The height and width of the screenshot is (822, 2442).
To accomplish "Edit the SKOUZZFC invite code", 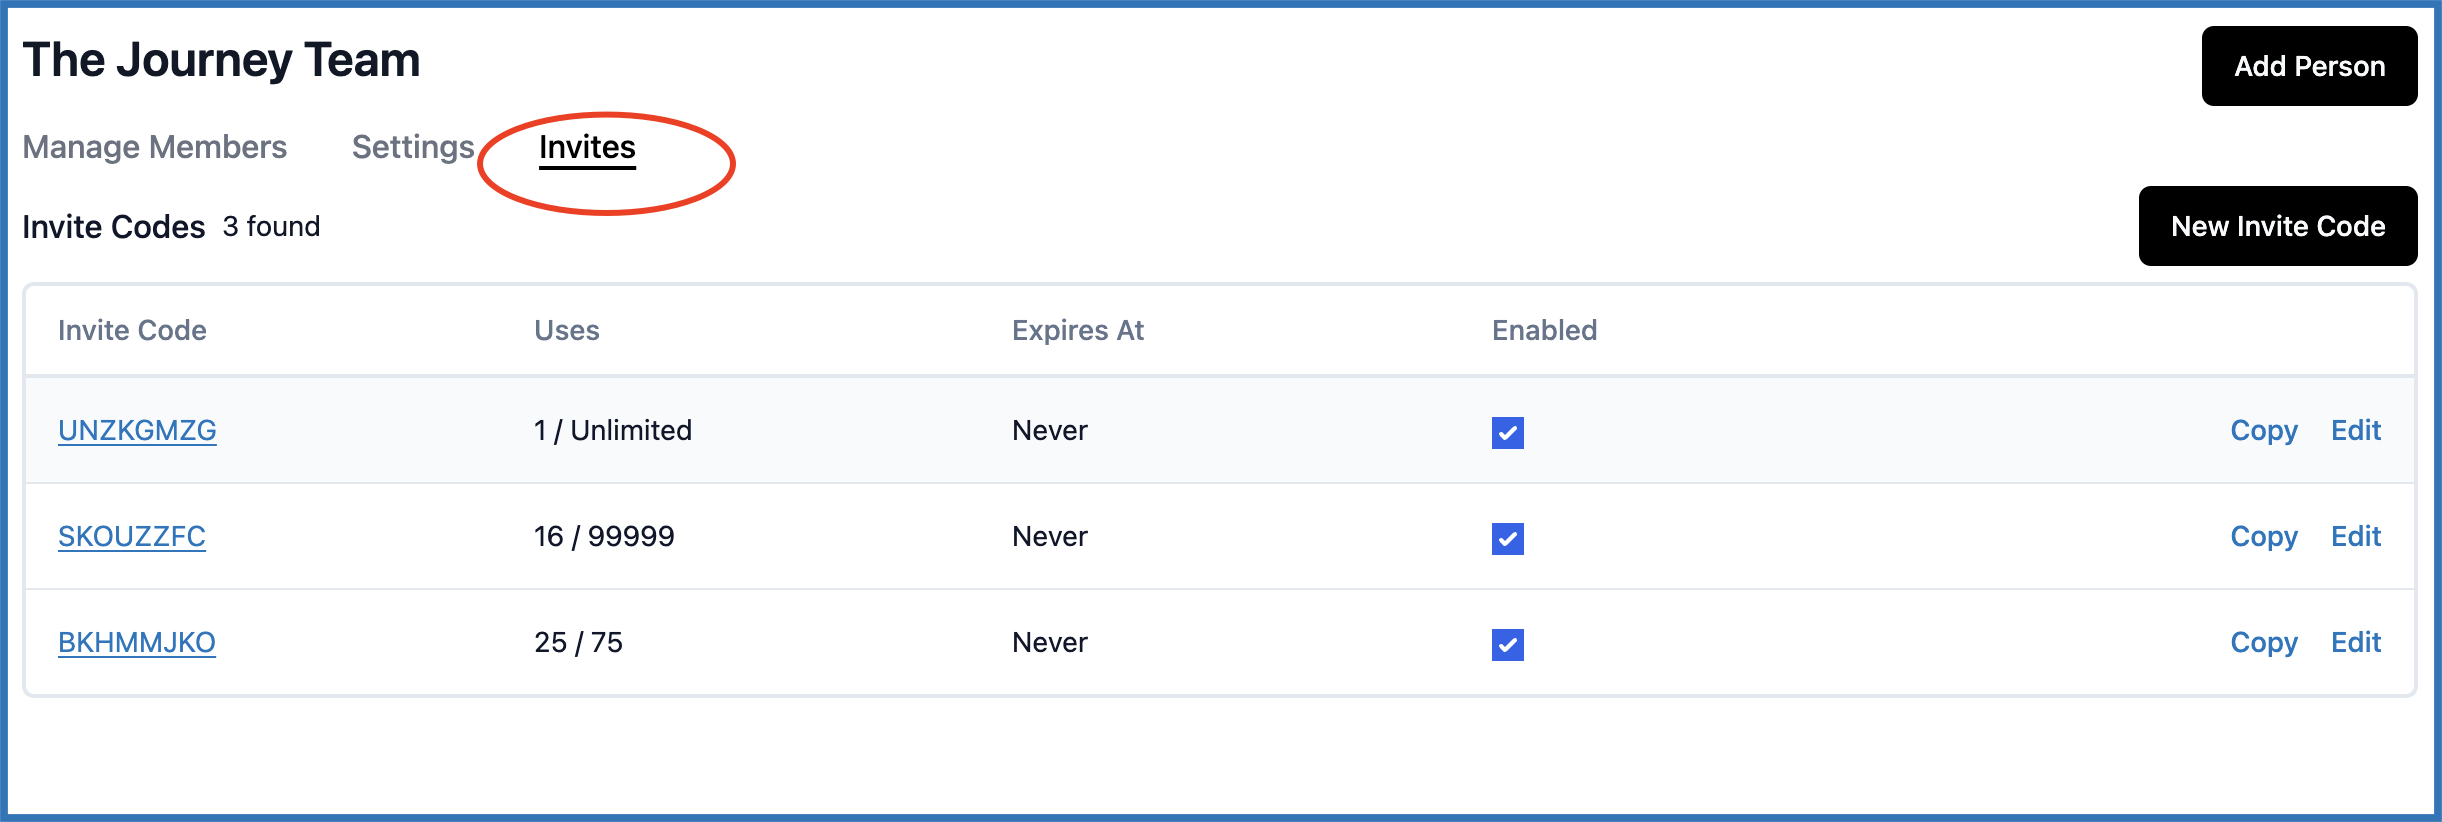I will [2355, 536].
